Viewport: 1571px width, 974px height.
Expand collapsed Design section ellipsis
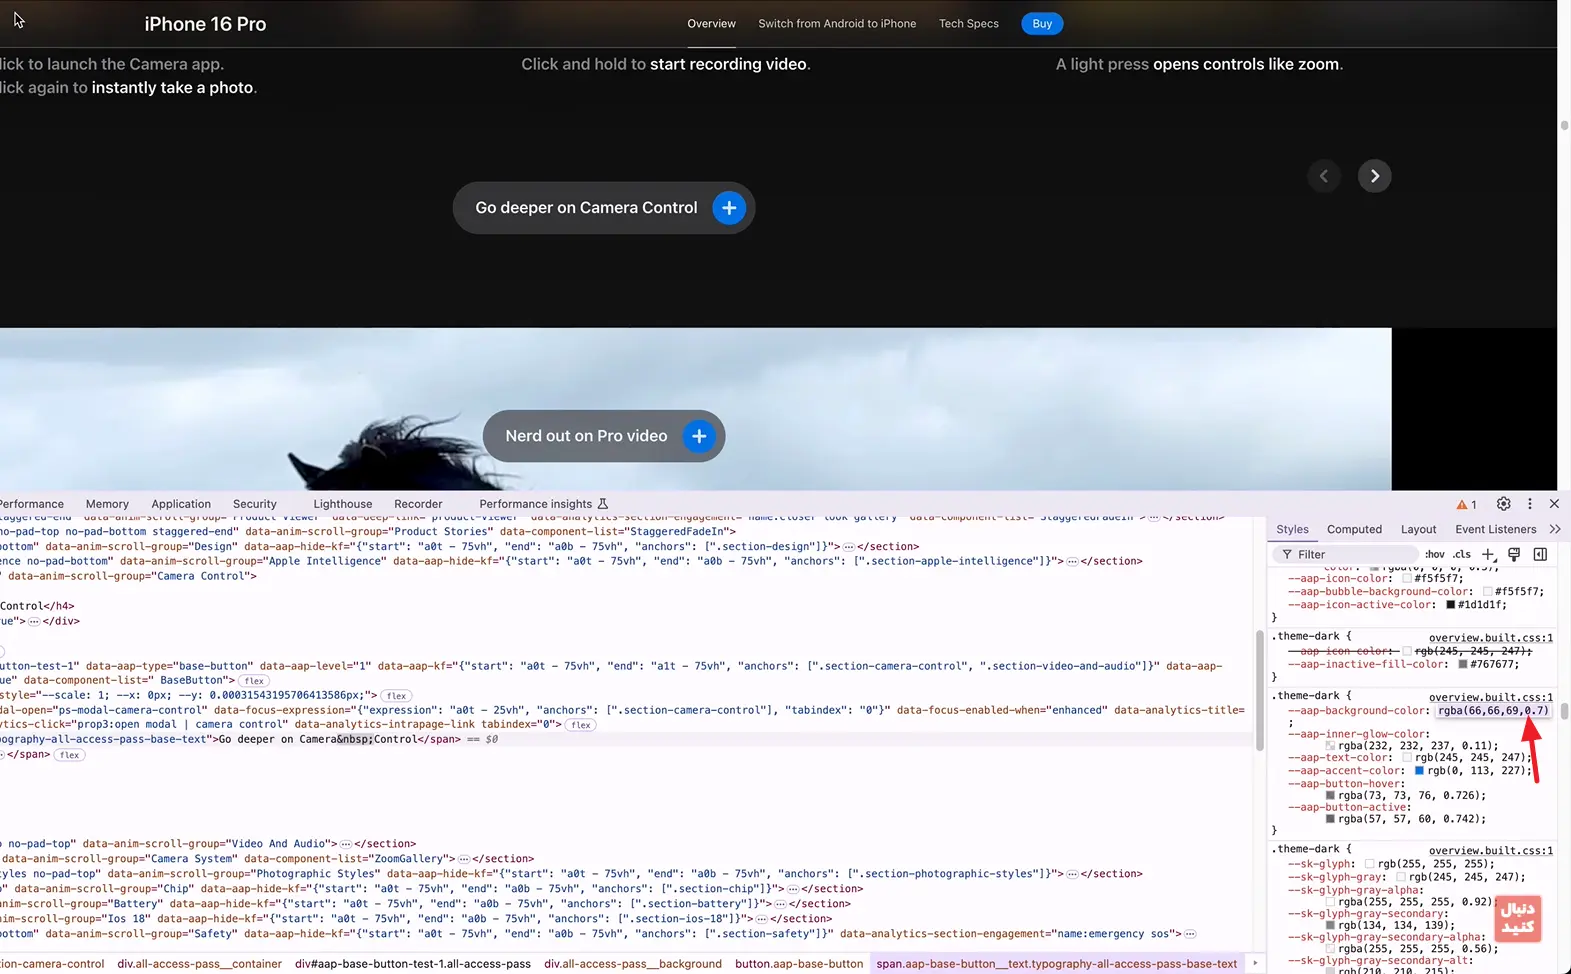tap(849, 547)
